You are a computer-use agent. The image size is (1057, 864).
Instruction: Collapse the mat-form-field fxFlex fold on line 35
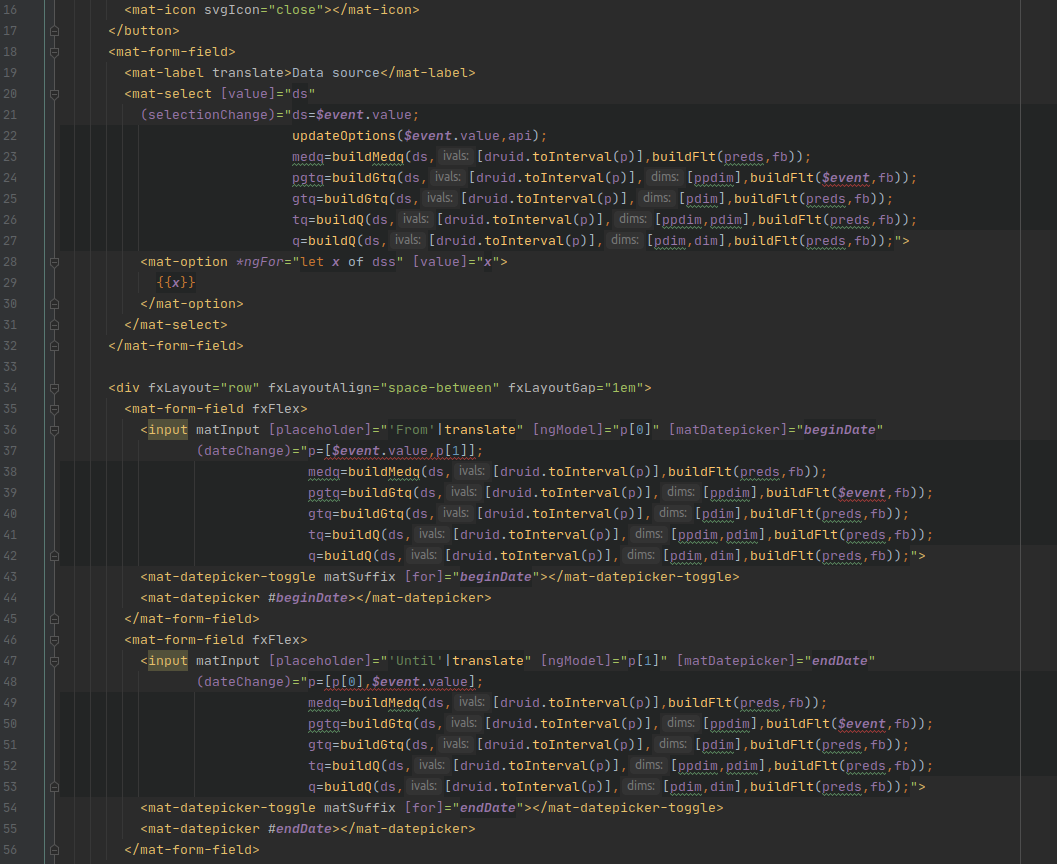click(x=55, y=409)
